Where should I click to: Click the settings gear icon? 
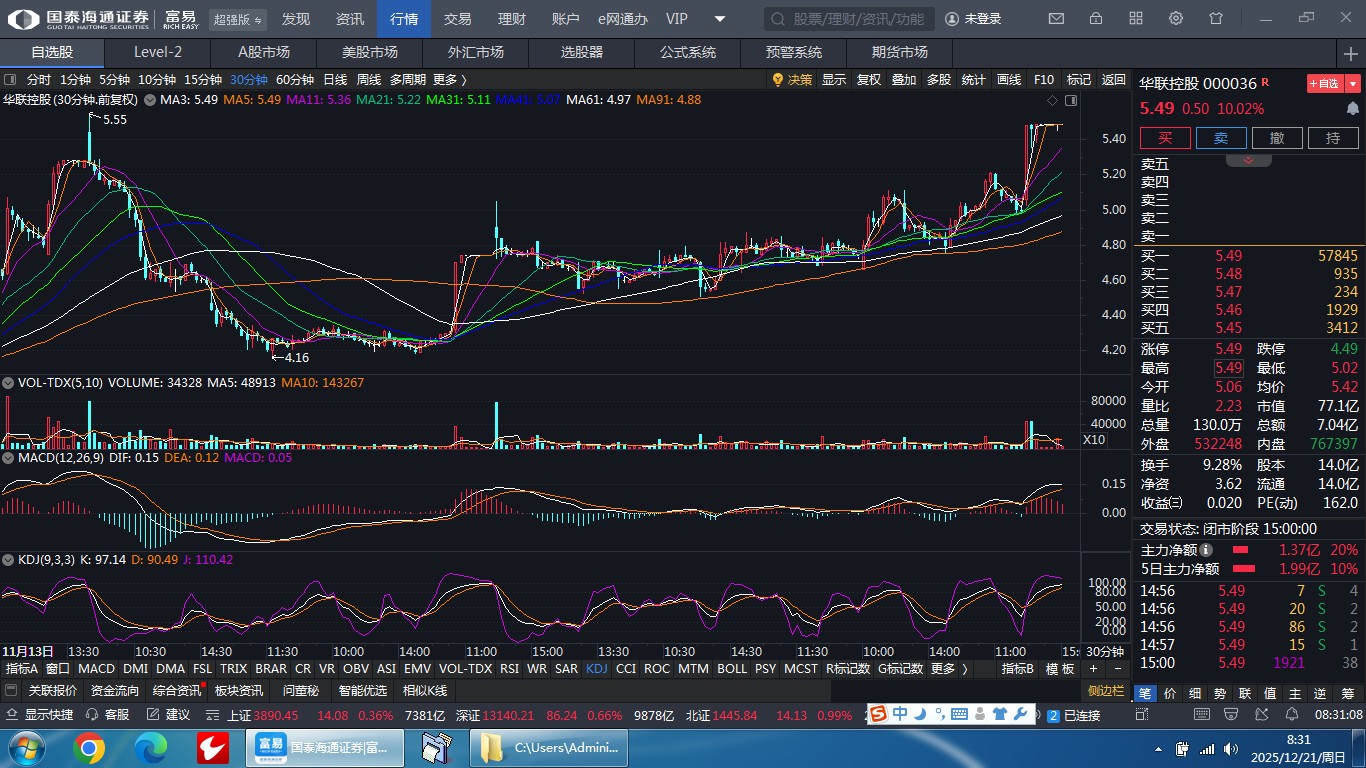1176,19
